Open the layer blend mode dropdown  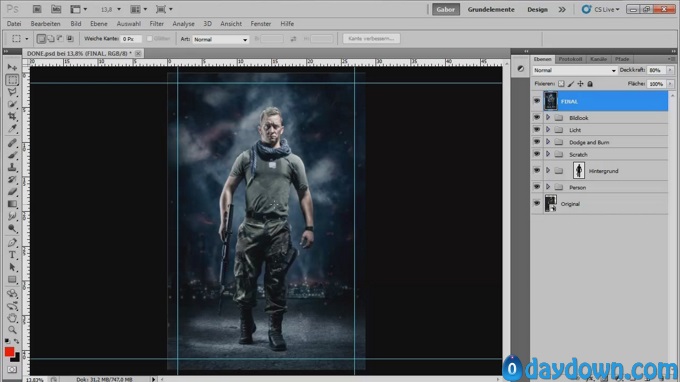(x=574, y=70)
